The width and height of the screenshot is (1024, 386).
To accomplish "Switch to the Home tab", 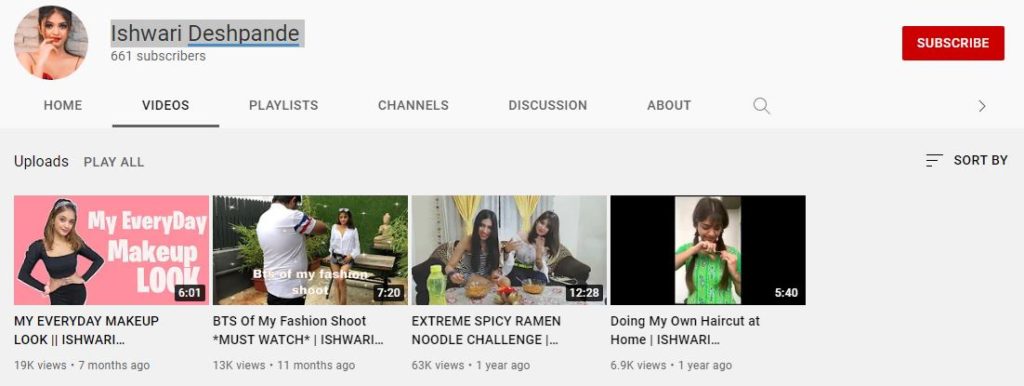I will click(x=63, y=105).
